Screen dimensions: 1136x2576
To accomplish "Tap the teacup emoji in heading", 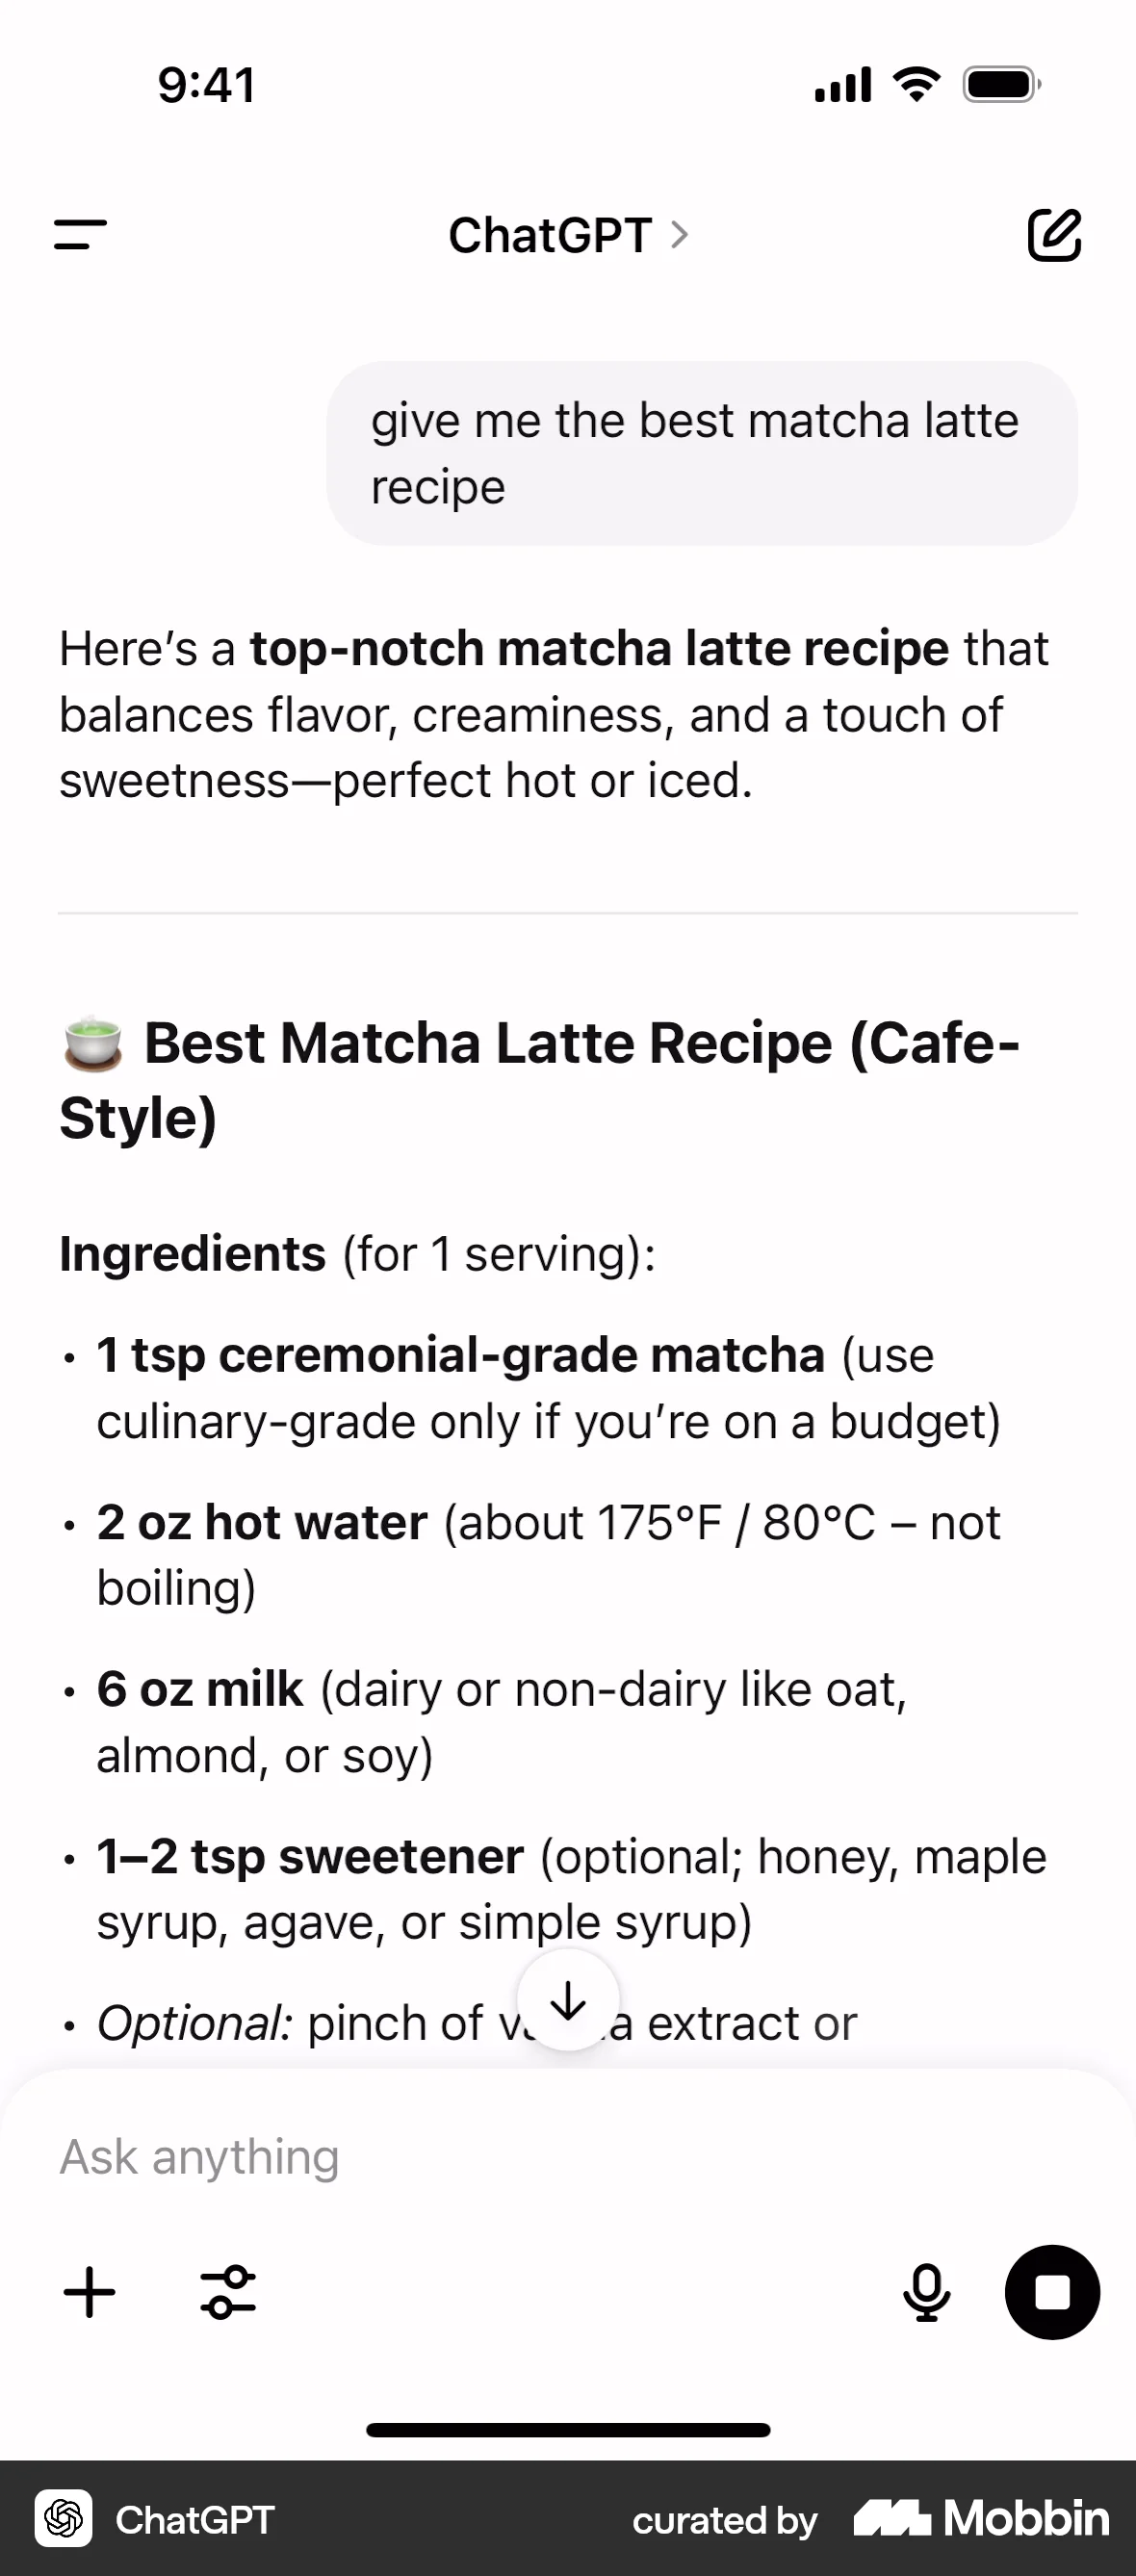I will point(93,1043).
